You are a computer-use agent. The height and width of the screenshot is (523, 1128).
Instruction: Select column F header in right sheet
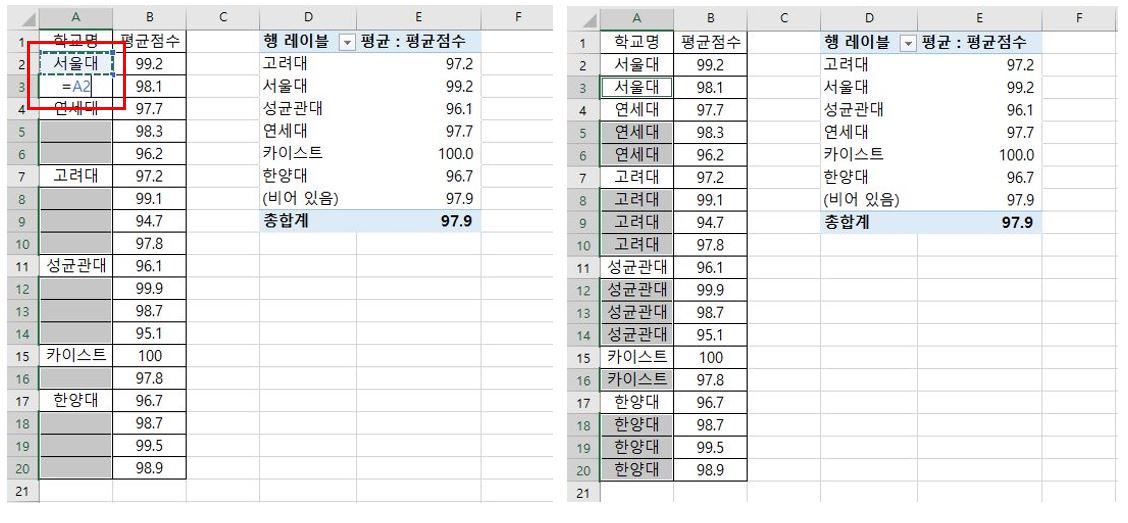pyautogui.click(x=1078, y=18)
